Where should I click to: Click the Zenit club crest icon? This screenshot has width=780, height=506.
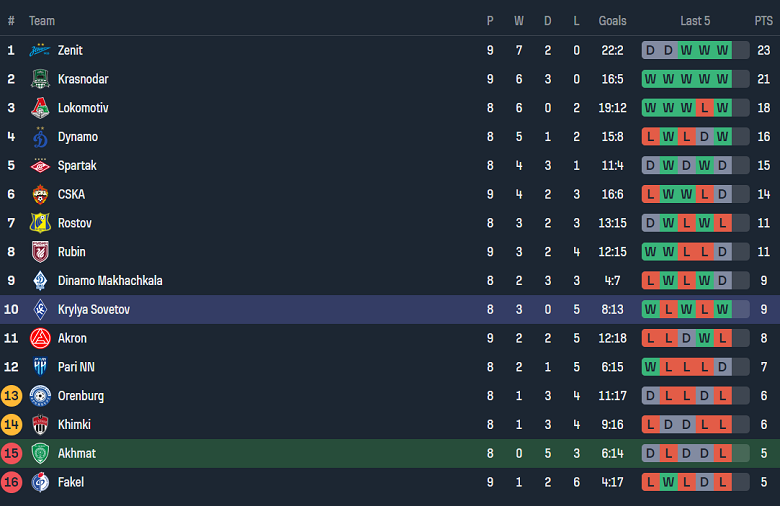tap(40, 50)
